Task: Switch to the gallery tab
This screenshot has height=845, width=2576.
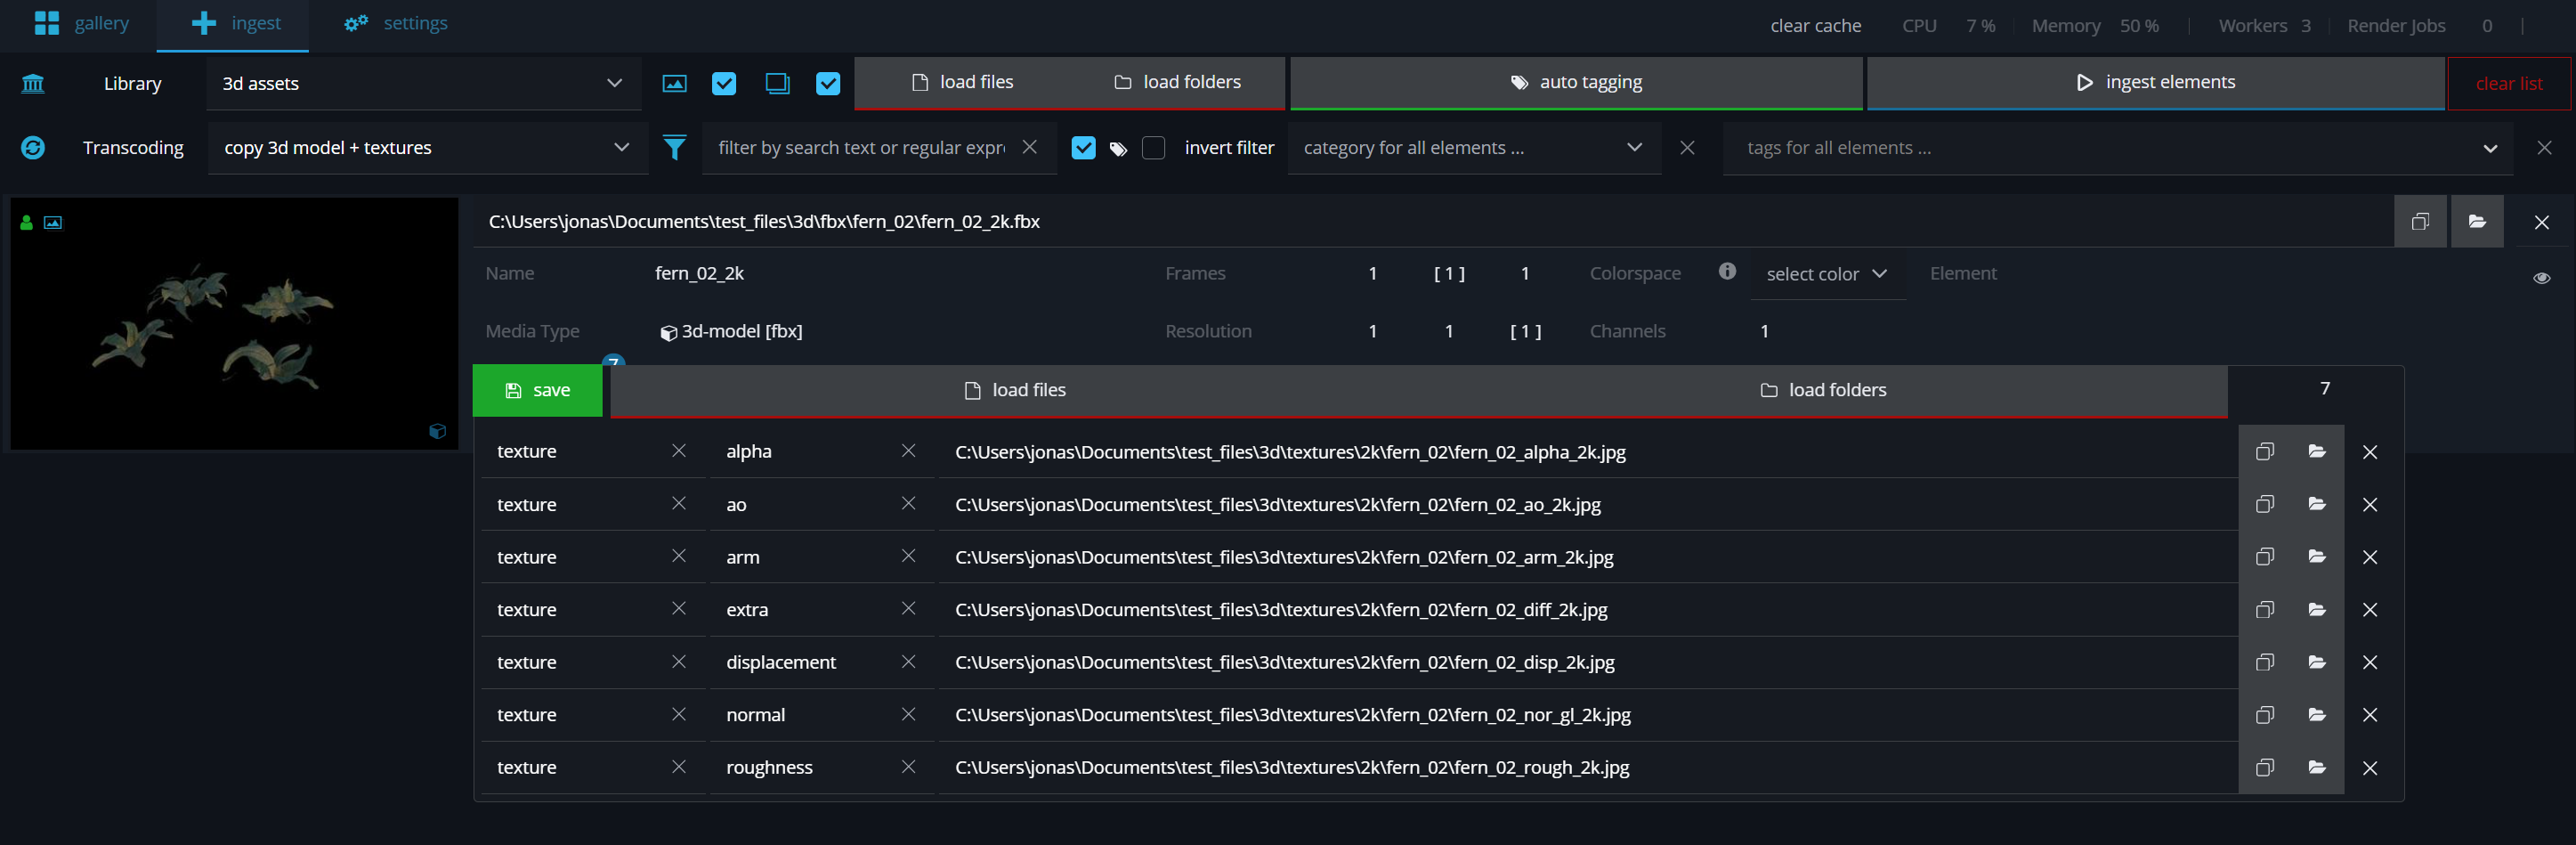Action: point(82,24)
